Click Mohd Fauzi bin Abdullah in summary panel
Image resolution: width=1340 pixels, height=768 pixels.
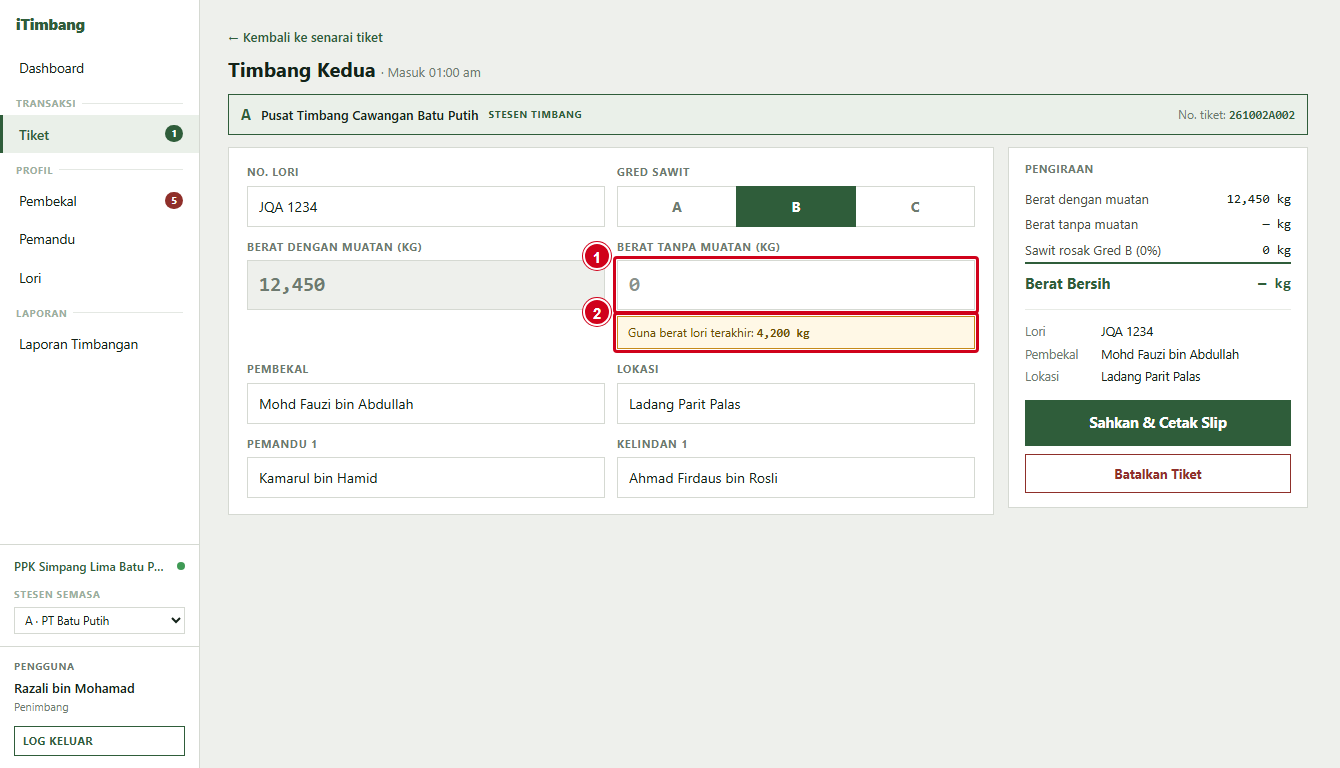1170,354
